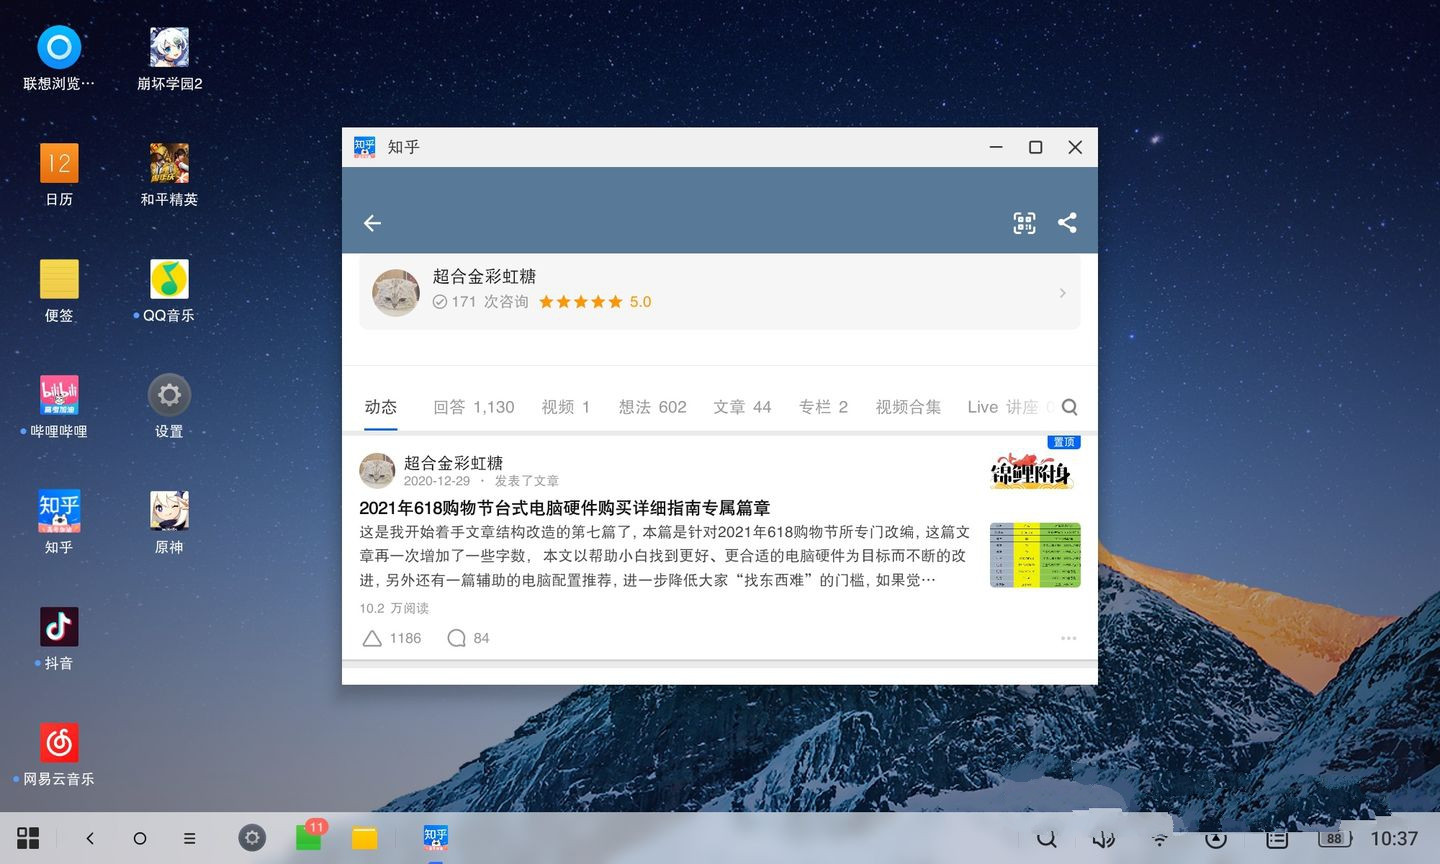The height and width of the screenshot is (864, 1440).
Task: Open the author name 超合金彩虹糖 in the feed post
Action: pyautogui.click(x=453, y=463)
